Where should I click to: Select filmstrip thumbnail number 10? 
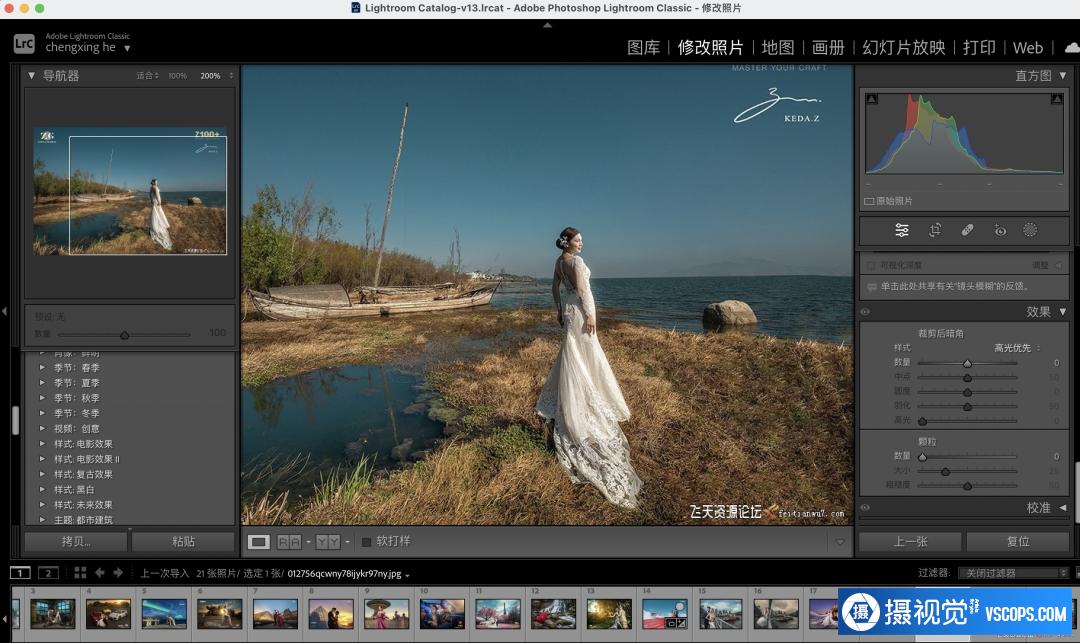(x=442, y=613)
